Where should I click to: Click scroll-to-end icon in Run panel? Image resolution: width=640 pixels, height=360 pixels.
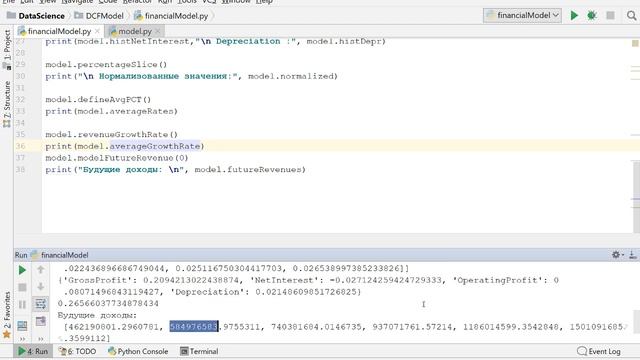tap(40, 321)
